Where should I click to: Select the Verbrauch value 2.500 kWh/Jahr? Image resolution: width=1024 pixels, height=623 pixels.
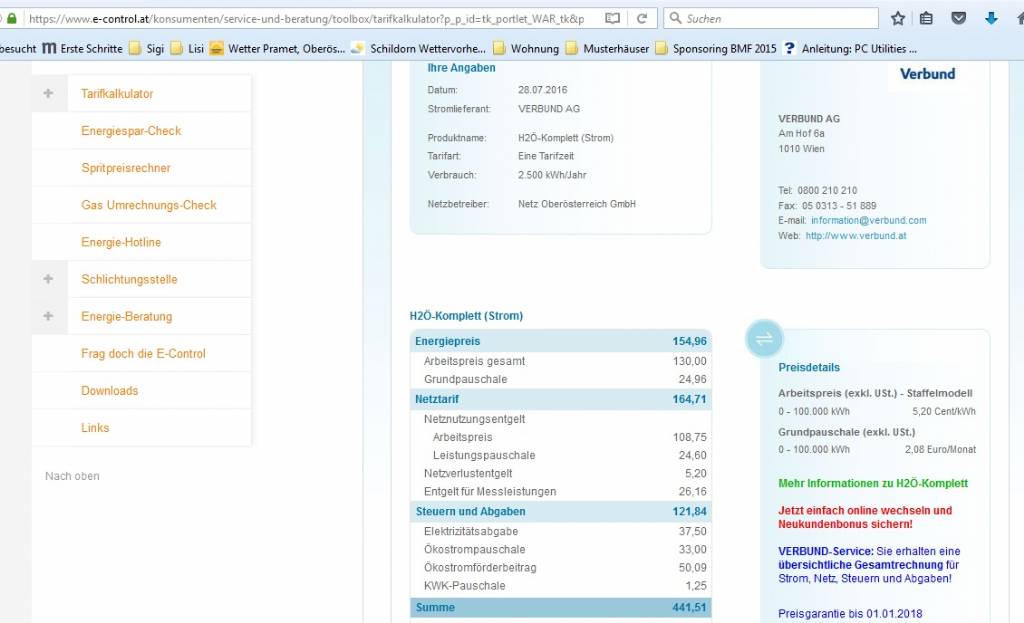pyautogui.click(x=552, y=175)
